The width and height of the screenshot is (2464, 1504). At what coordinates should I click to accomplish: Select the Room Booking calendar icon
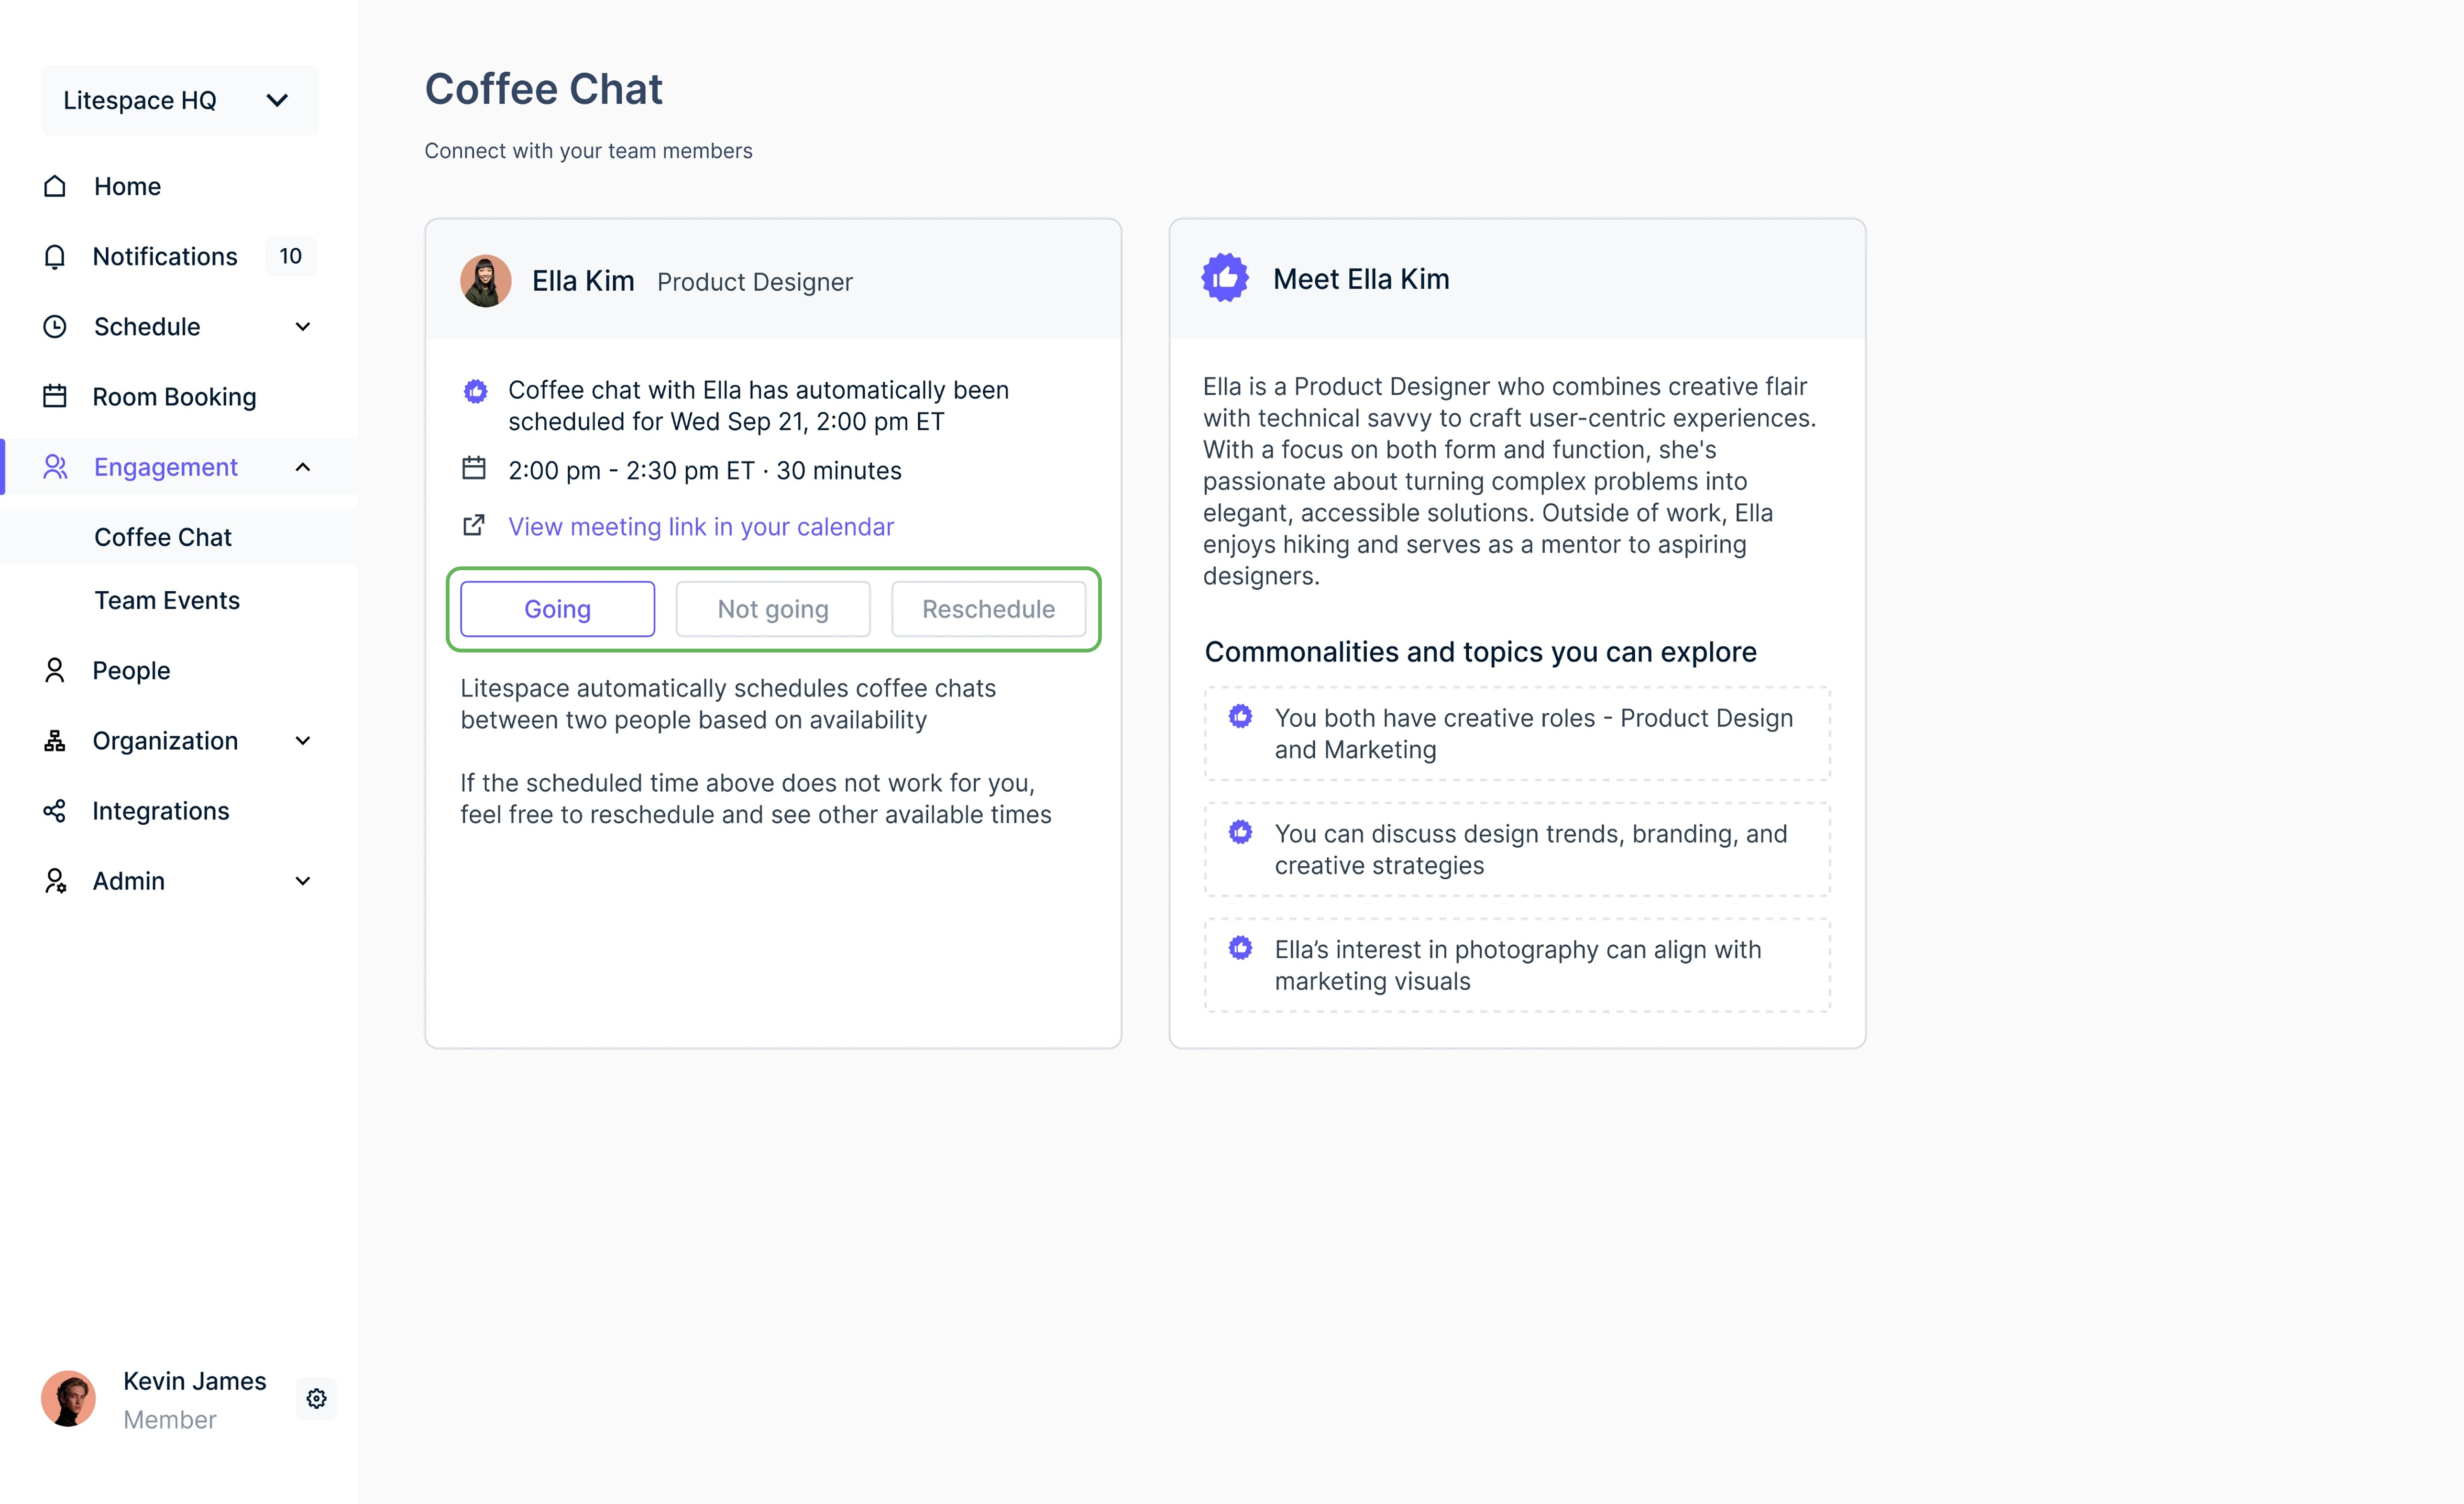tap(55, 396)
